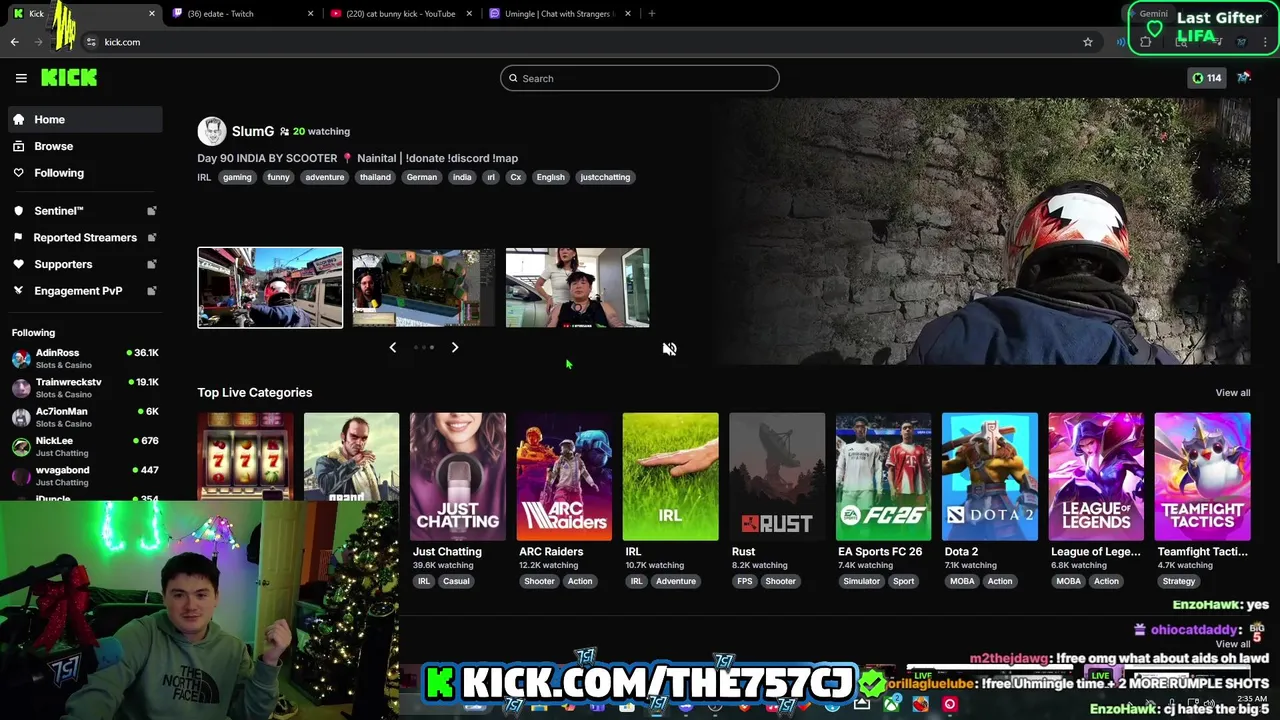
Task: Open SlumG's channel avatar
Action: click(212, 131)
